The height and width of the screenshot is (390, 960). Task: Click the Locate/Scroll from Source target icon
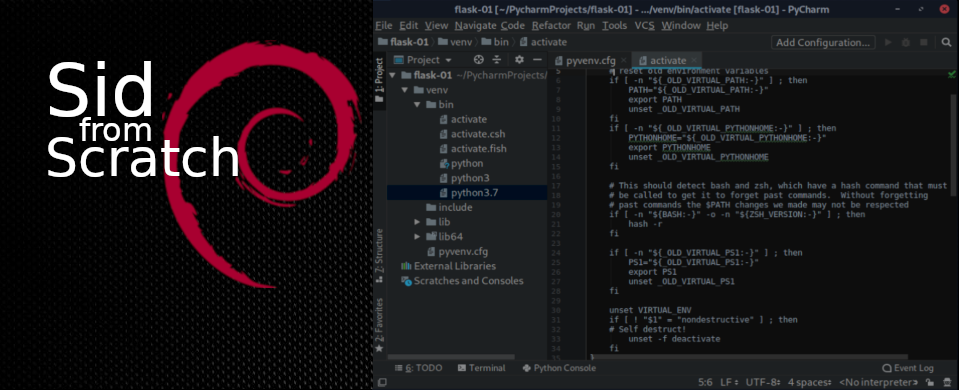point(479,60)
